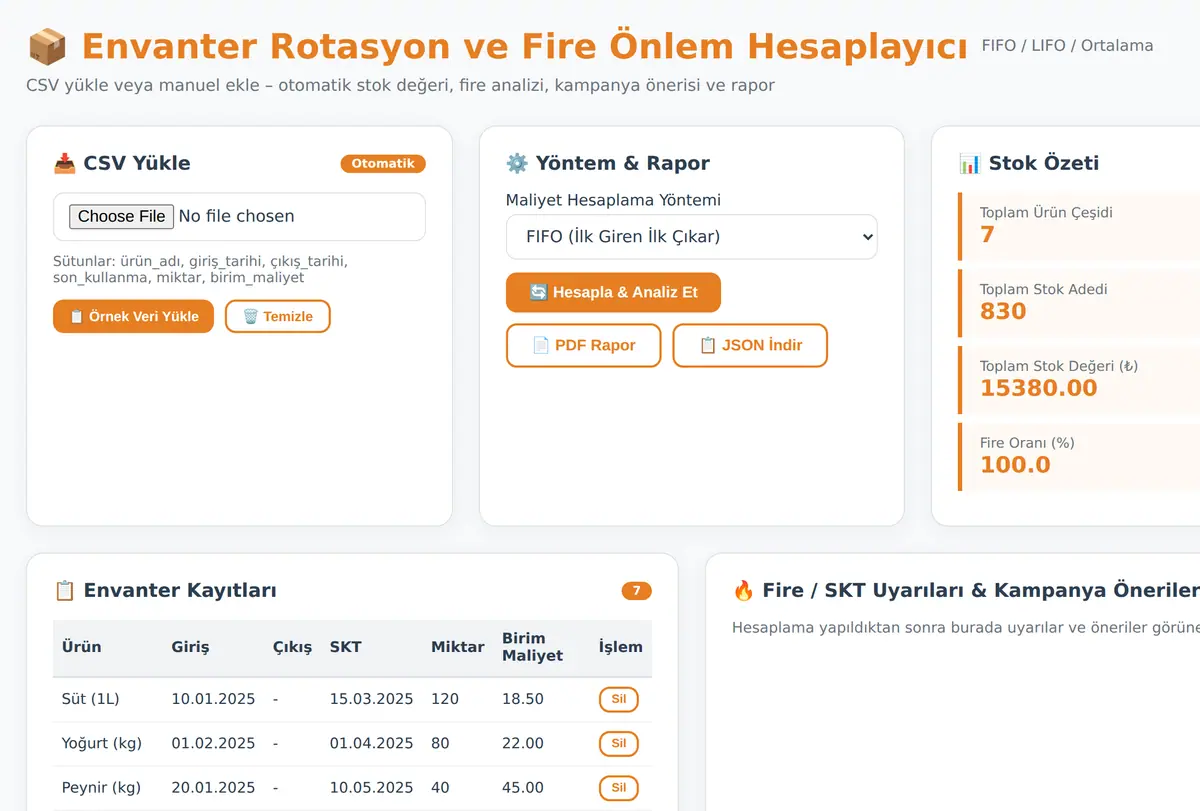Generate the PDF Rapor

(583, 345)
